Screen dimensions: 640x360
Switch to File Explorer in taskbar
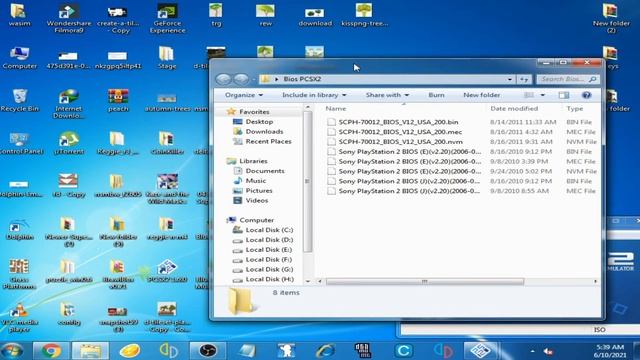(x=90, y=351)
